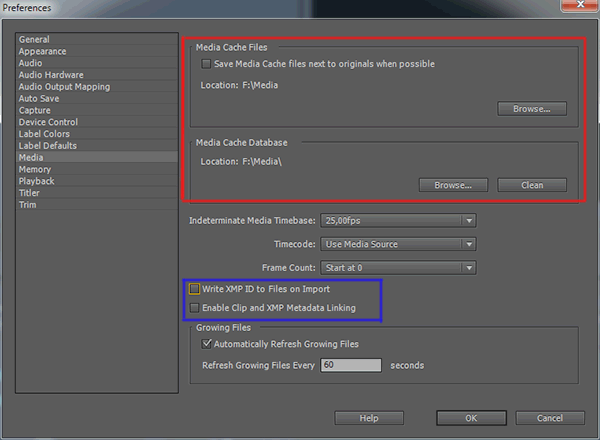Cancel the Preferences dialog
600x440 pixels.
point(550,418)
